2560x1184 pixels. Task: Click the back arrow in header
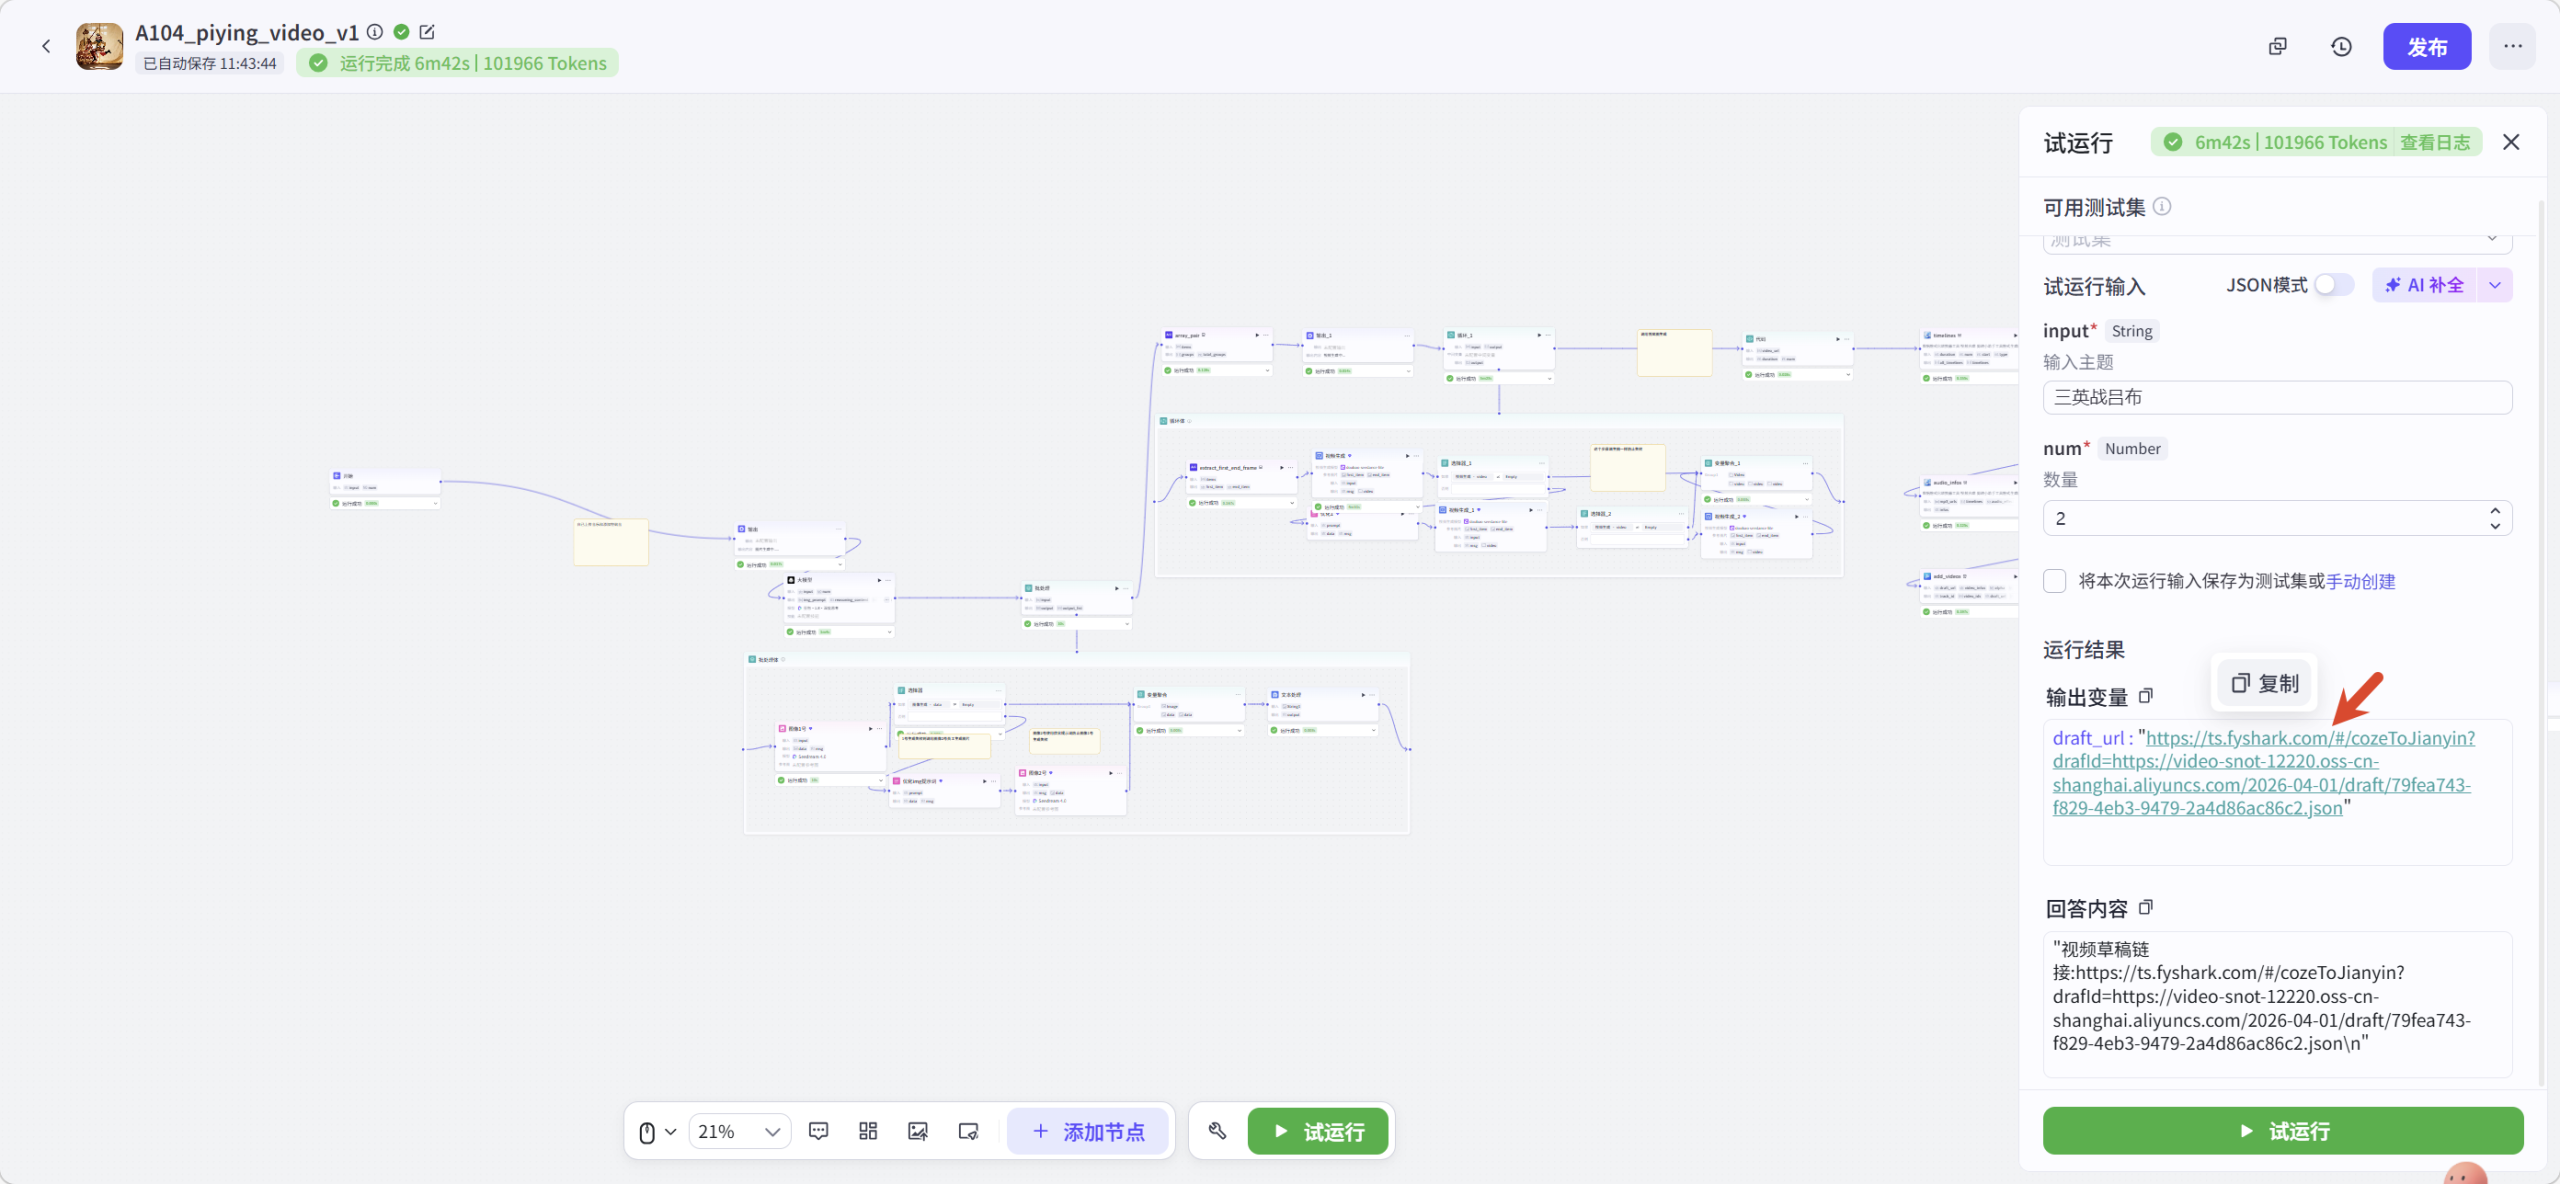pos(46,46)
